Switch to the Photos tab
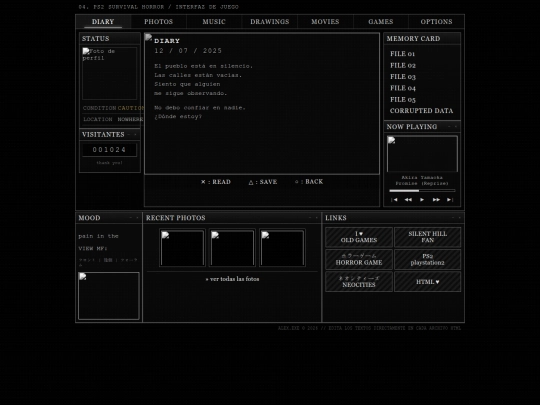This screenshot has height=405, width=540. click(158, 22)
